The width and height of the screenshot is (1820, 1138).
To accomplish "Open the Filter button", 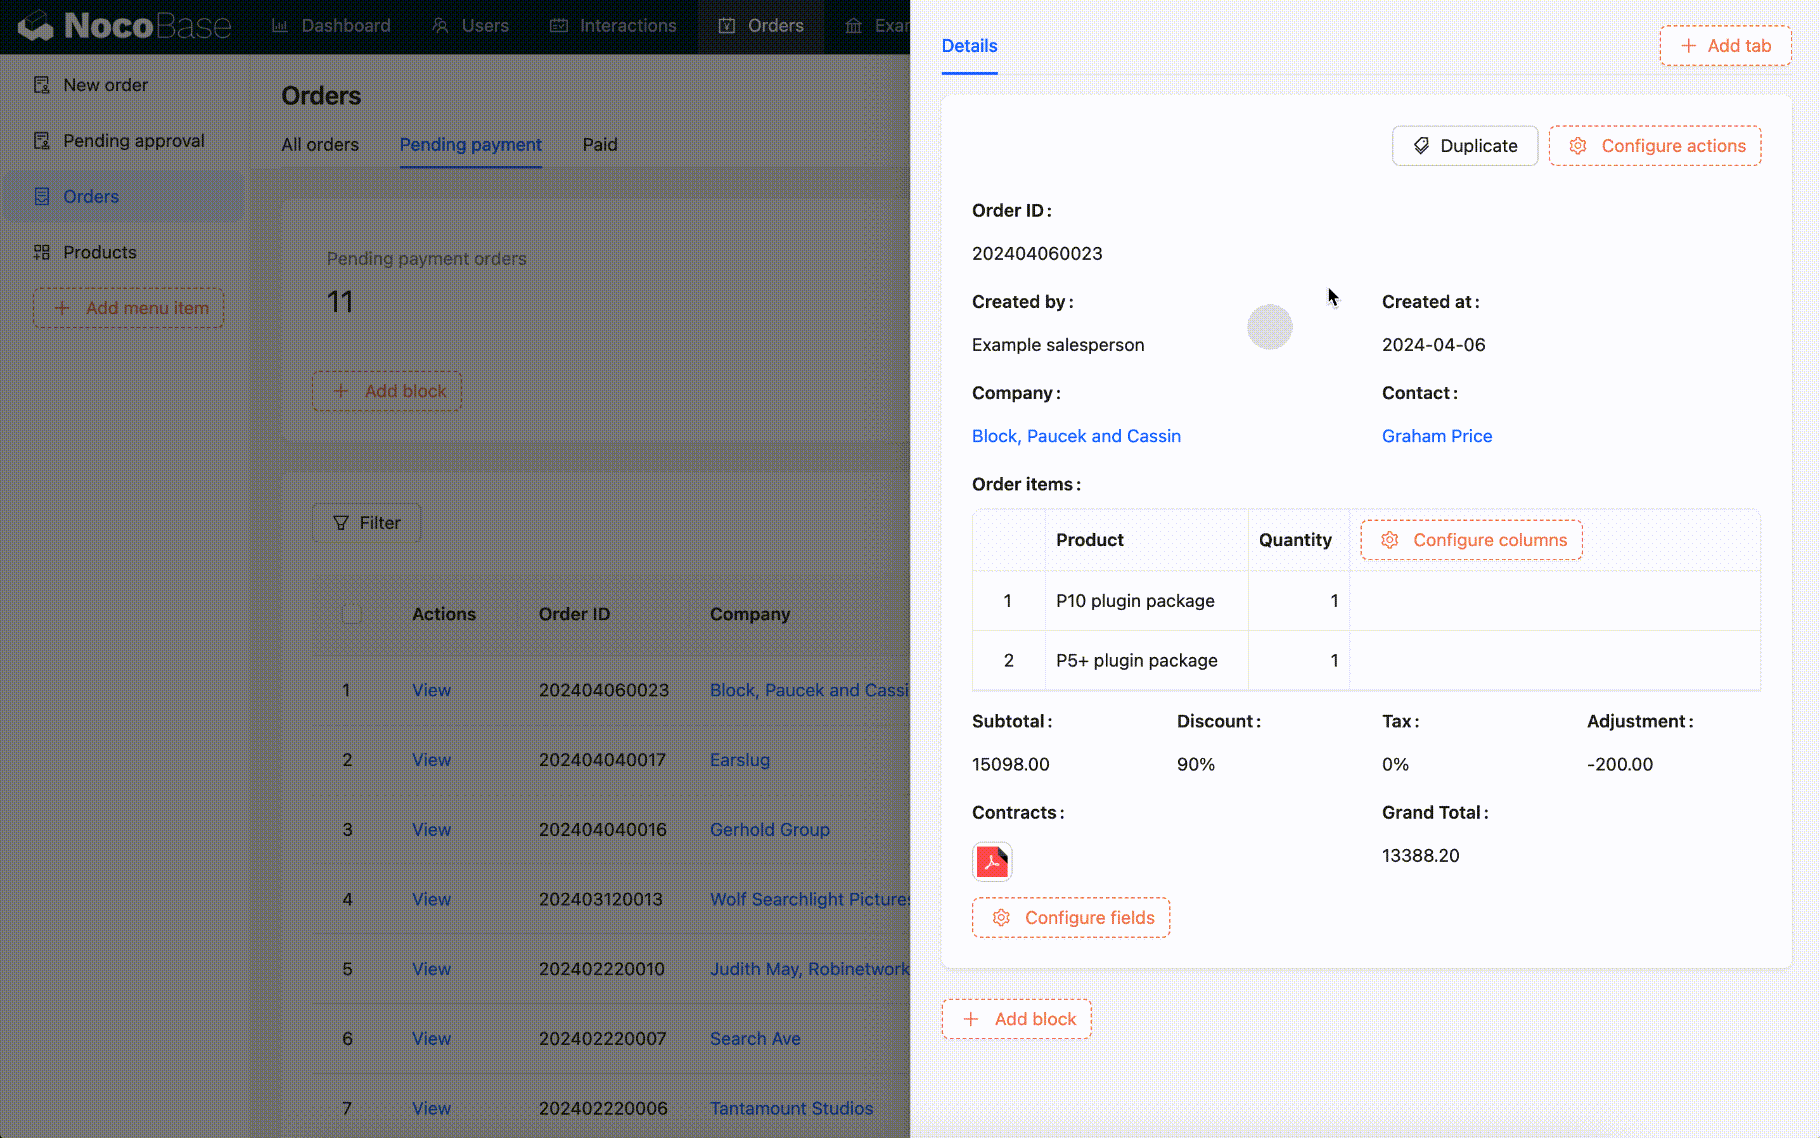I will coord(367,523).
